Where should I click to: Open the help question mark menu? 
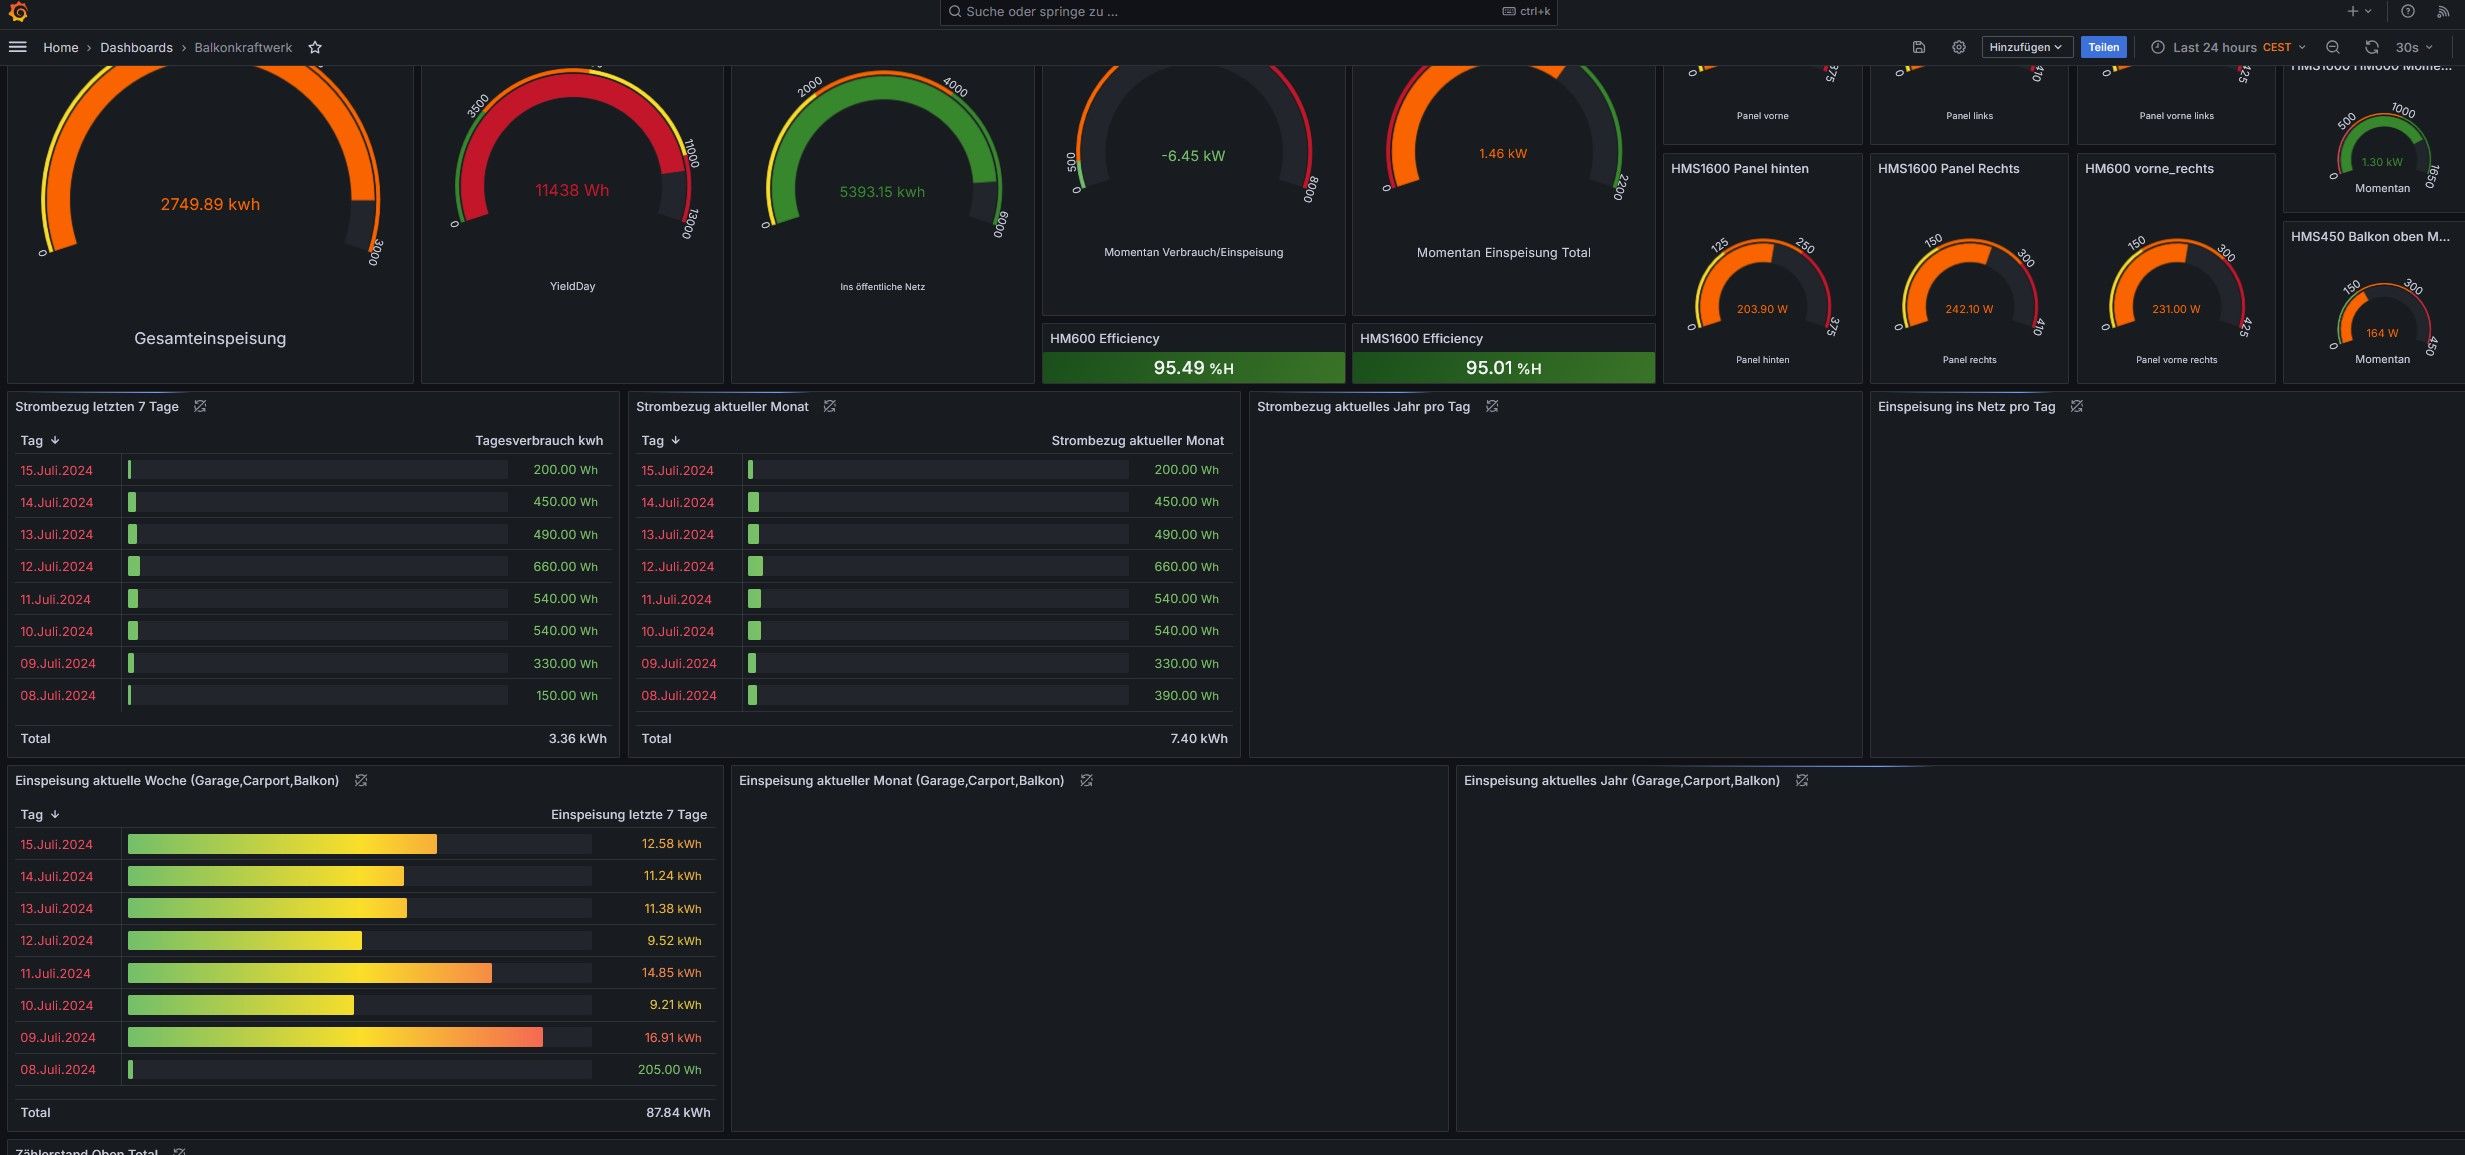(x=2408, y=12)
